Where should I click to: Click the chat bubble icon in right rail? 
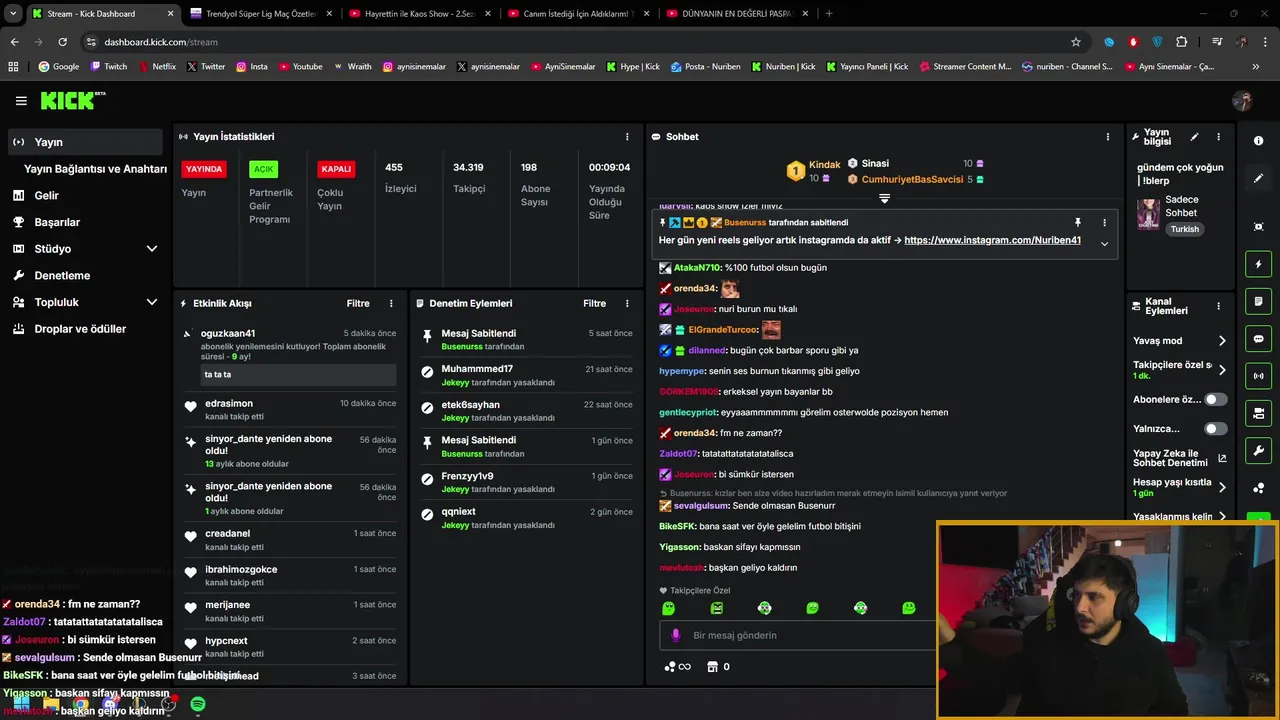pyautogui.click(x=1259, y=339)
